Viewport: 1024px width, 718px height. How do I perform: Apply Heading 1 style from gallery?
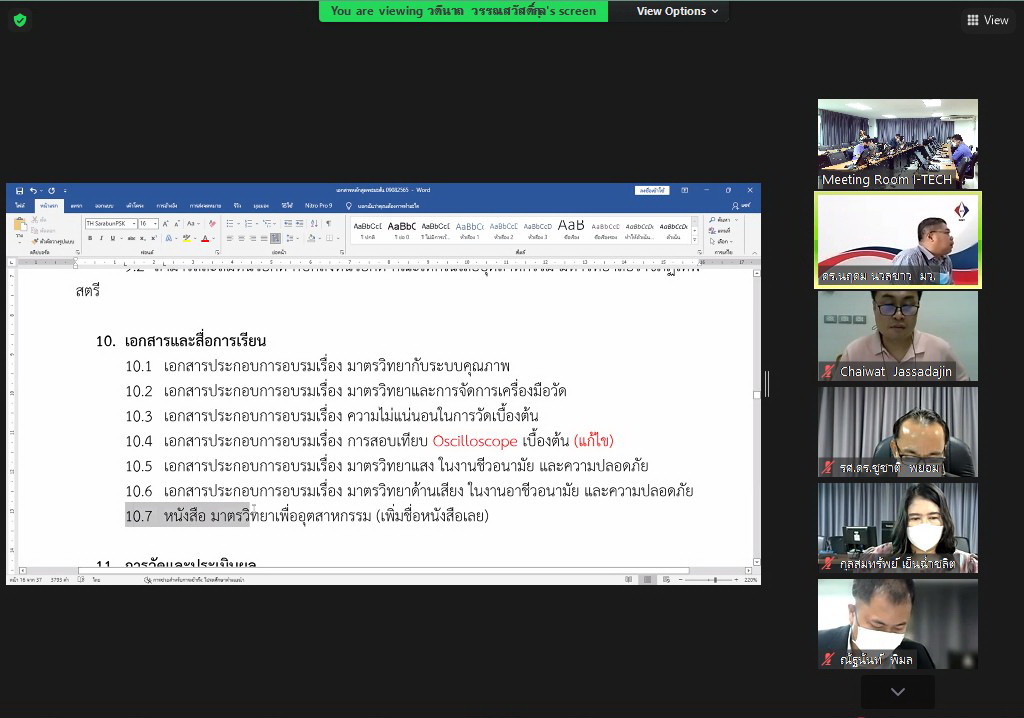[x=470, y=230]
